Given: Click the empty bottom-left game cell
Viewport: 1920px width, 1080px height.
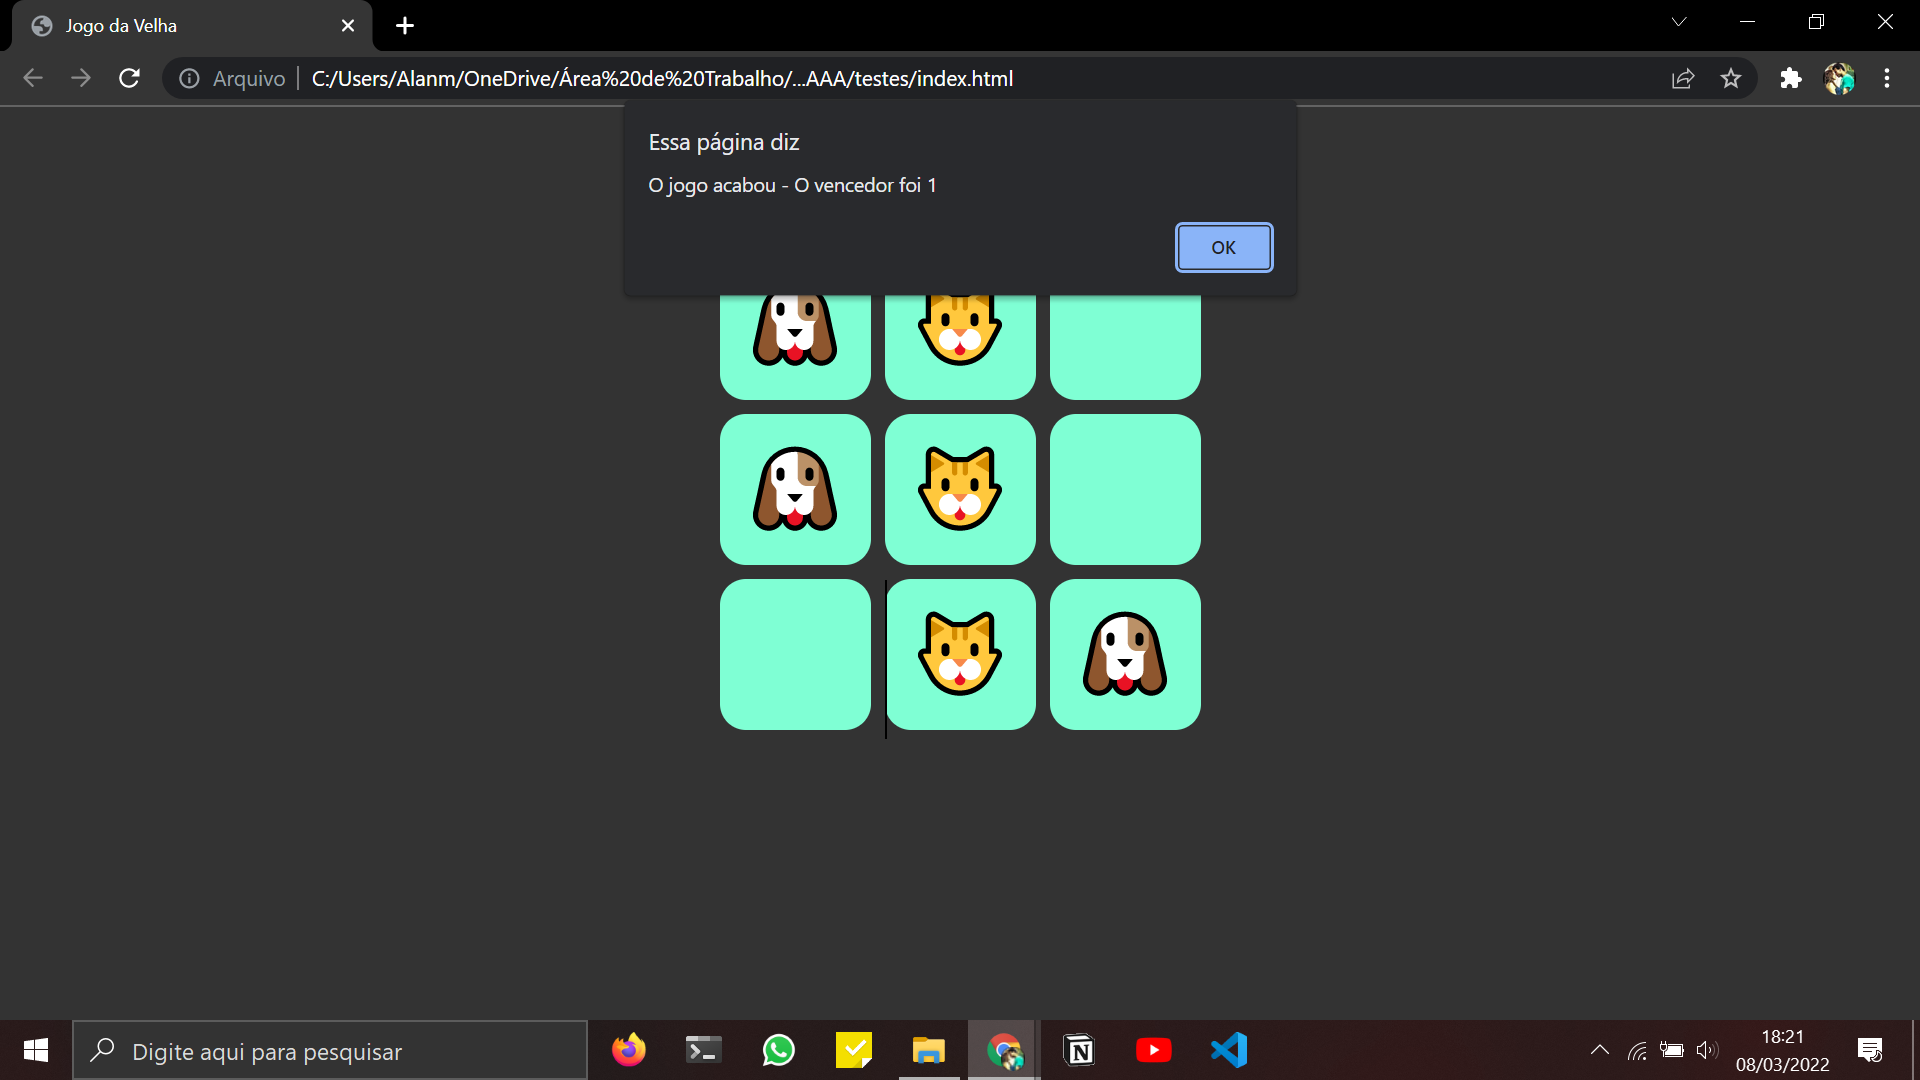Looking at the screenshot, I should [x=795, y=655].
